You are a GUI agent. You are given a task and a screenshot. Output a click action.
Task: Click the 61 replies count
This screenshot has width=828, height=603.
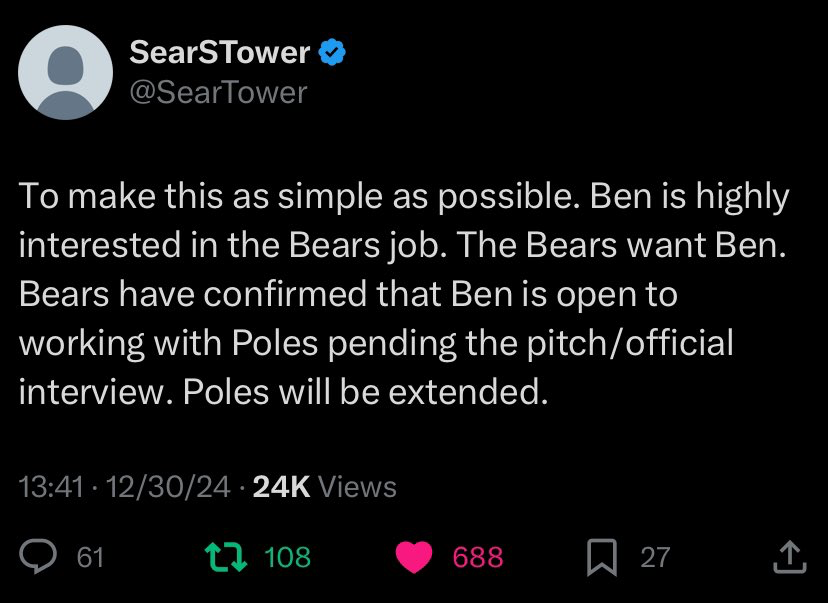[90, 557]
